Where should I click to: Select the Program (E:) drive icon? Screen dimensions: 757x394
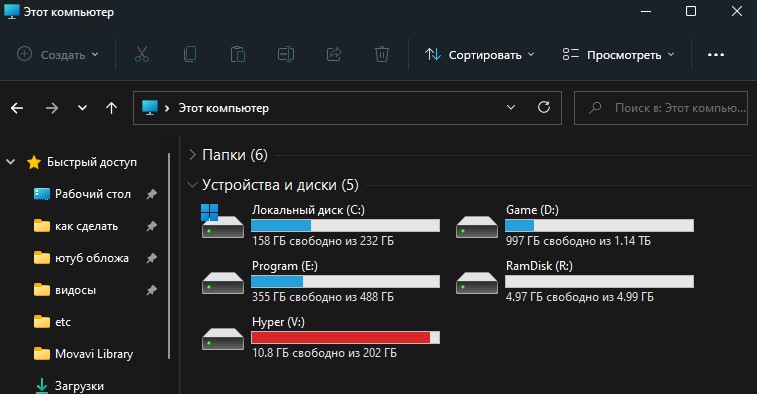pyautogui.click(x=222, y=283)
